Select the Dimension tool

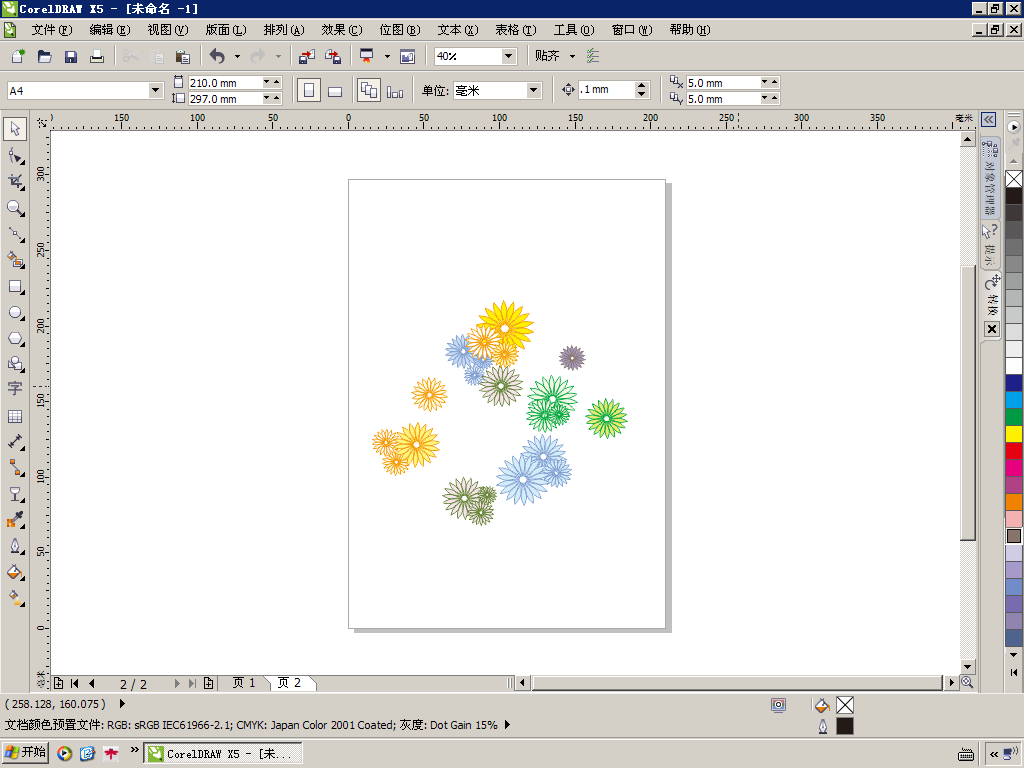tap(15, 441)
